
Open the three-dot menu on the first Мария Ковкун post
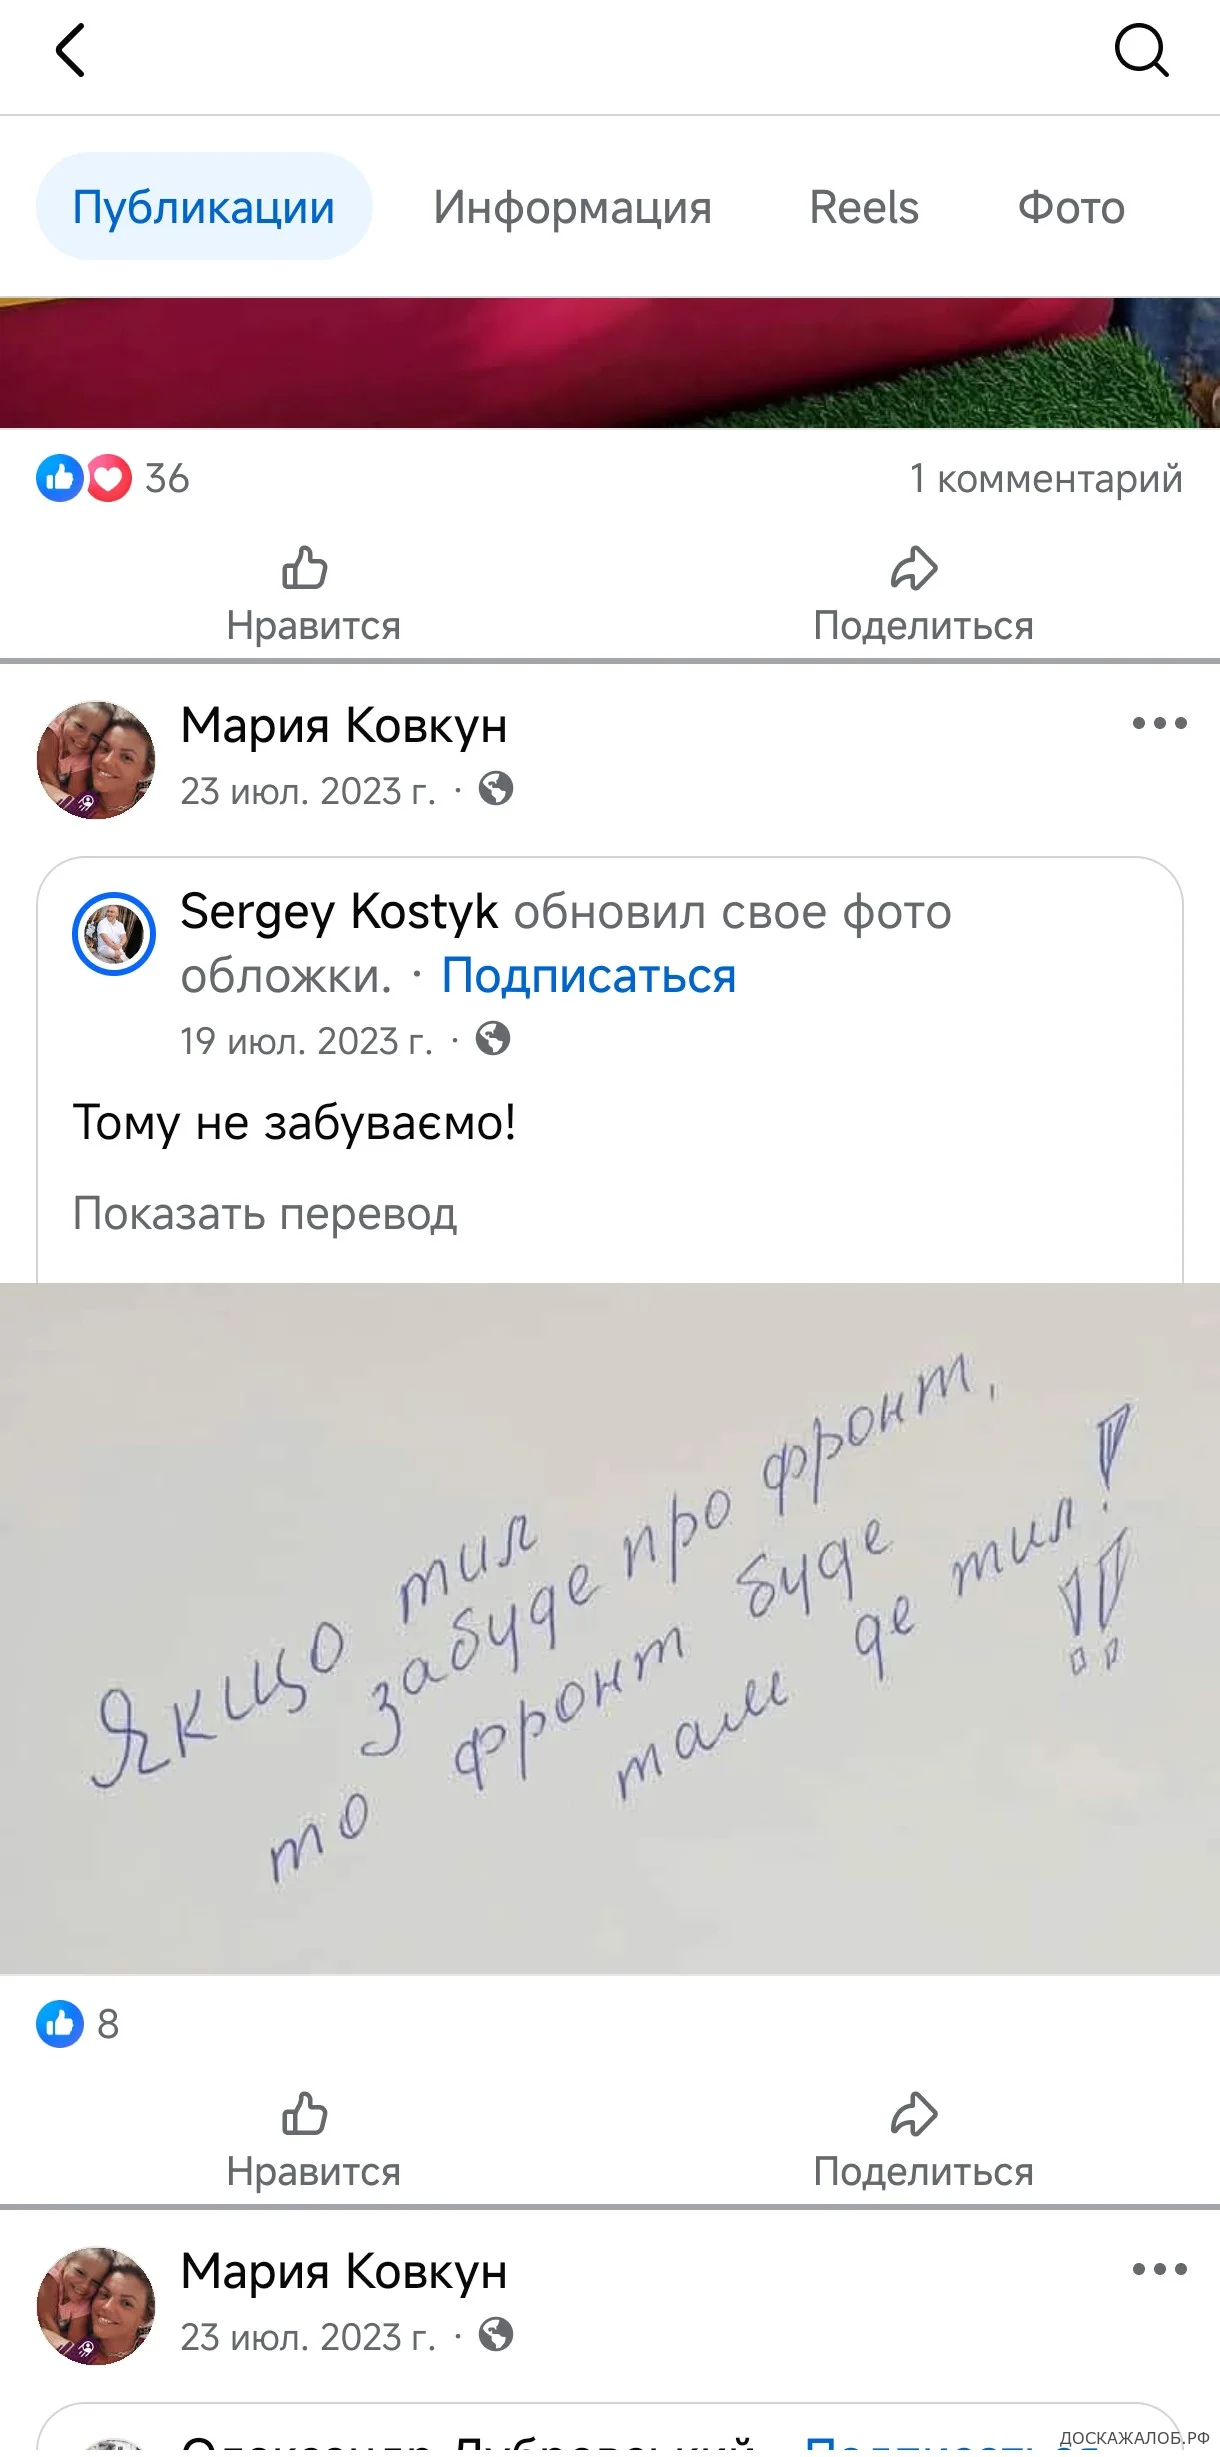(1159, 723)
